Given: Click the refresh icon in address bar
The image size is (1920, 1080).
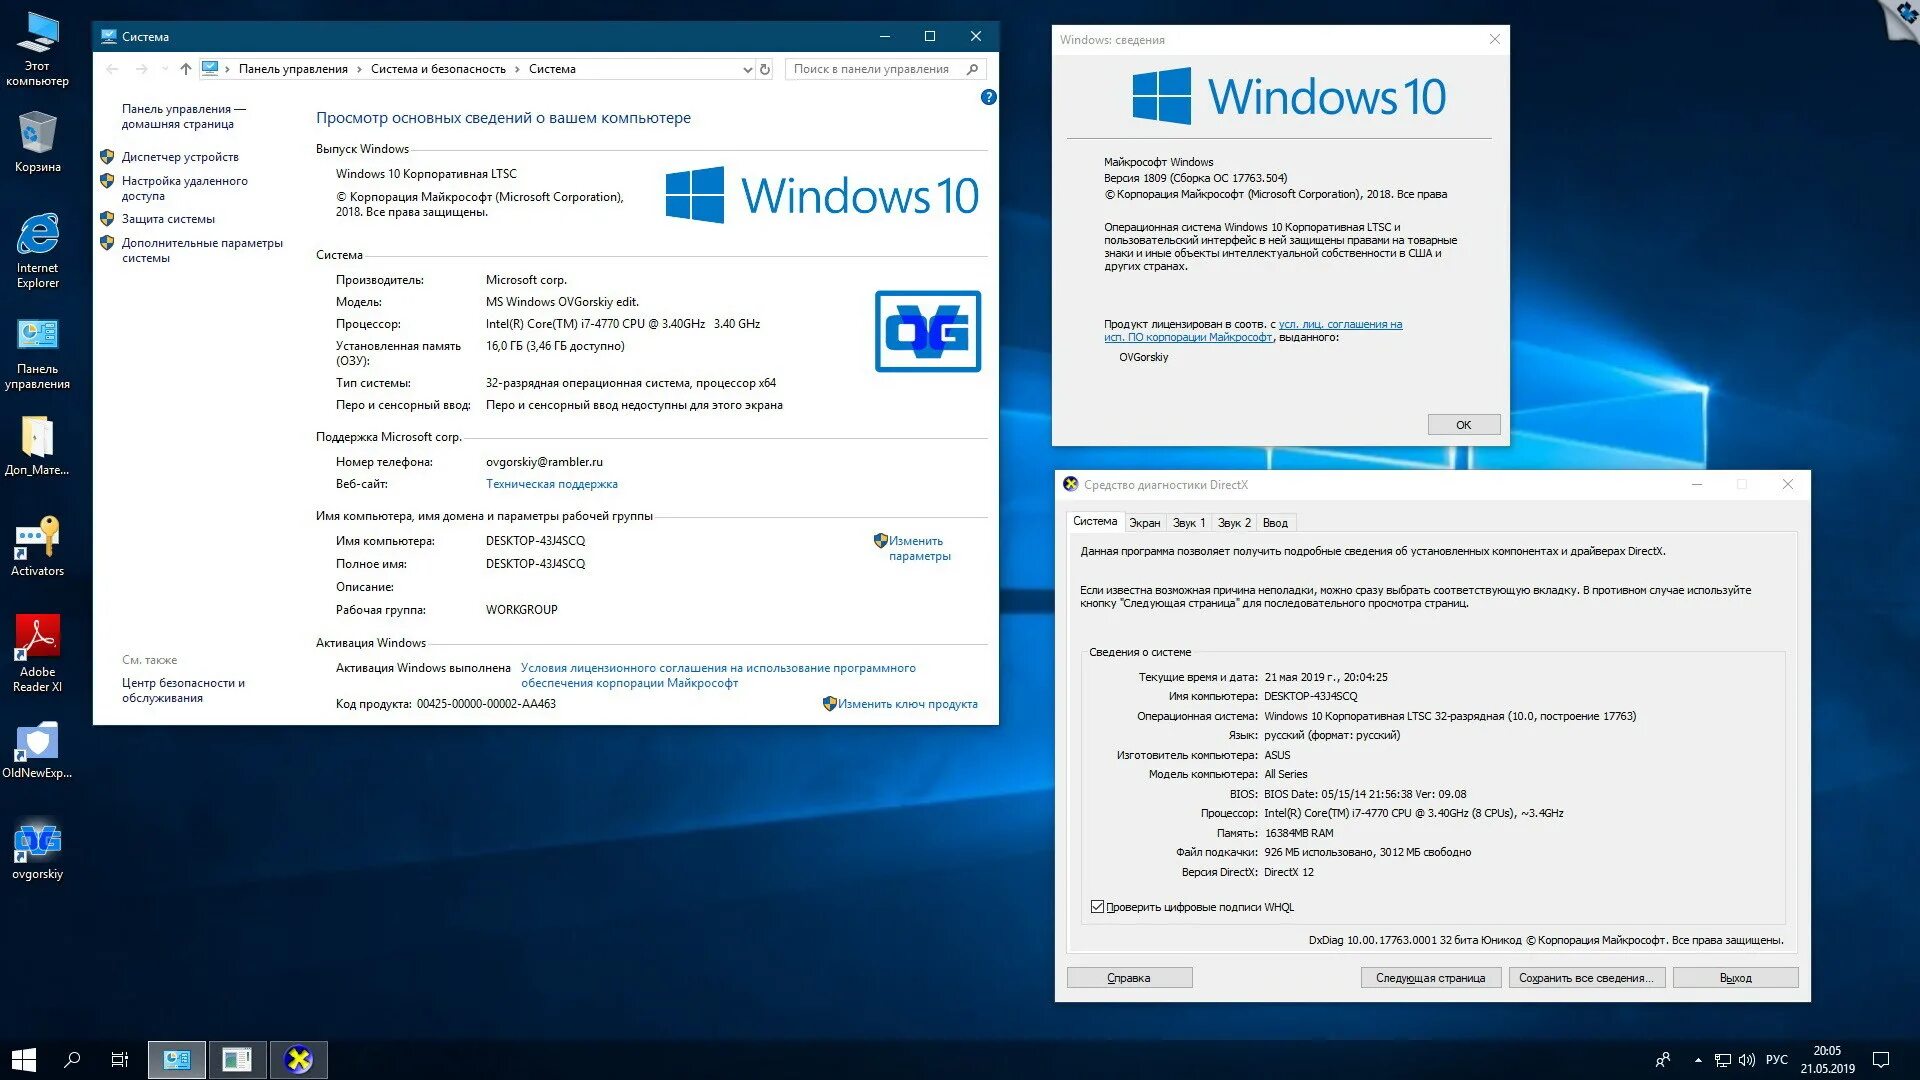Looking at the screenshot, I should coord(765,69).
